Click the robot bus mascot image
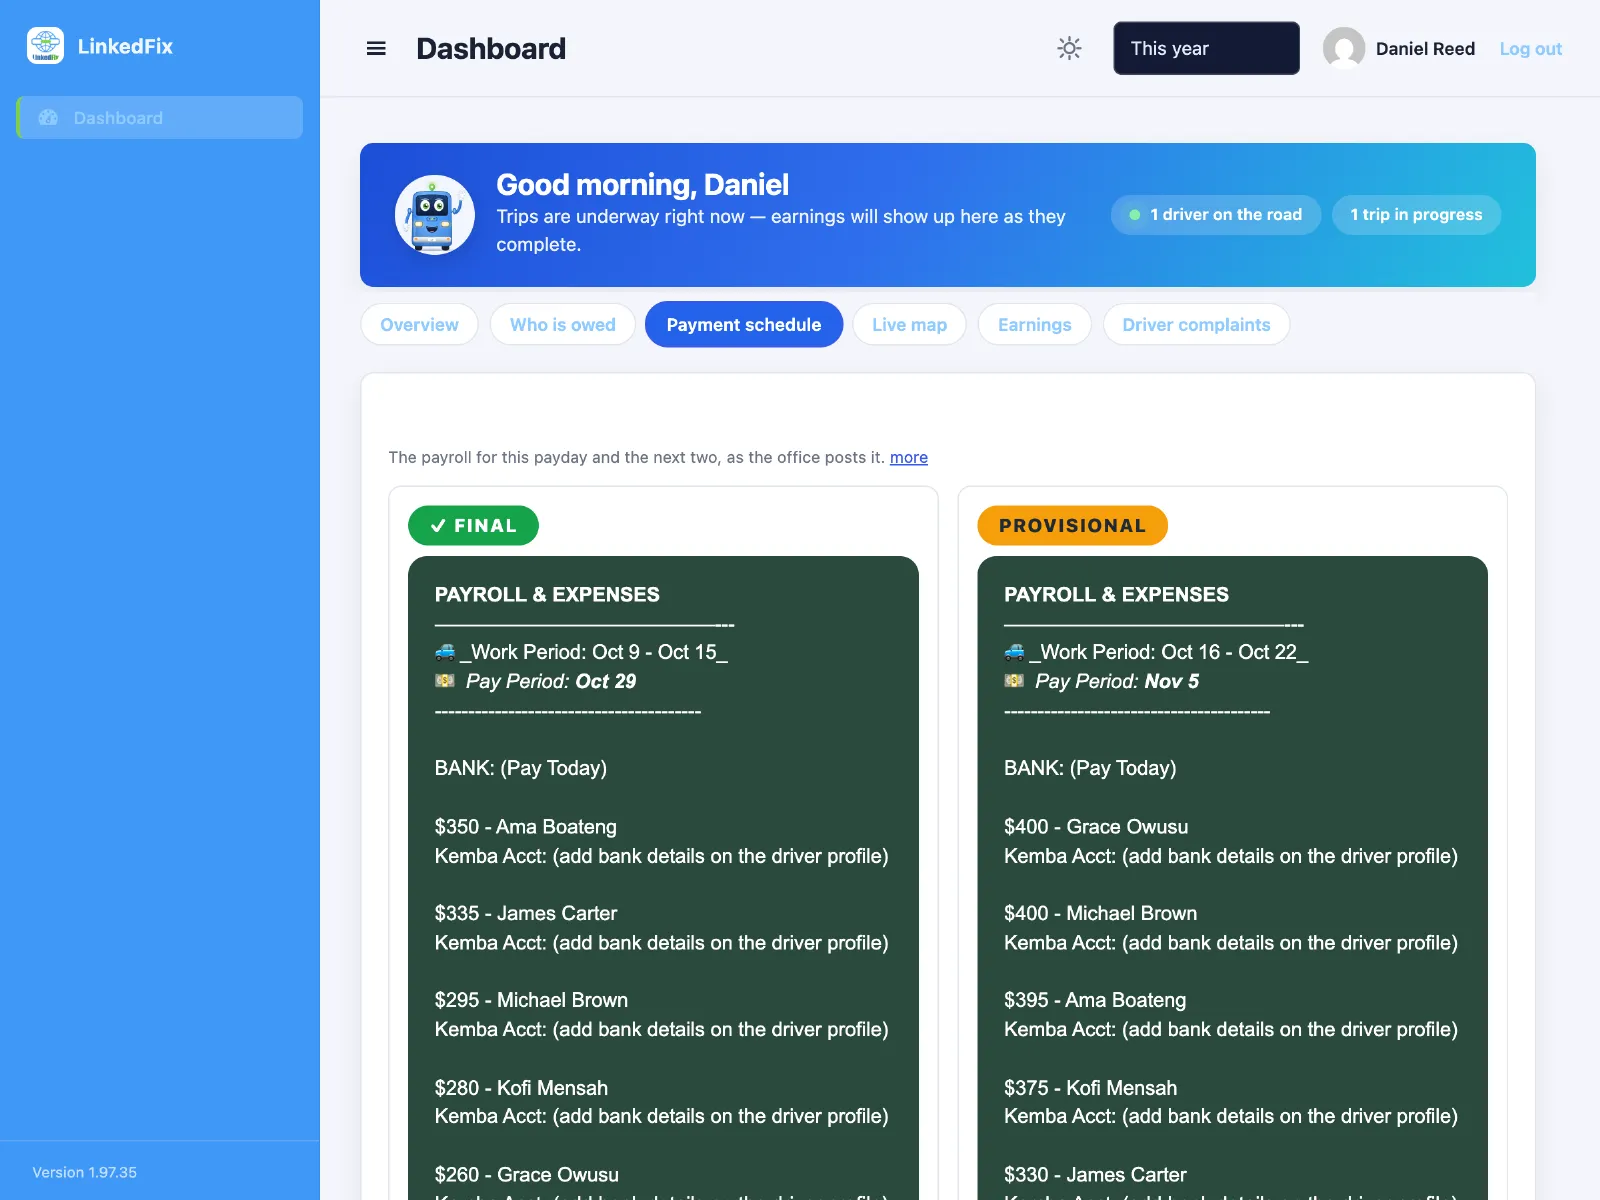Image resolution: width=1600 pixels, height=1200 pixels. click(435, 215)
